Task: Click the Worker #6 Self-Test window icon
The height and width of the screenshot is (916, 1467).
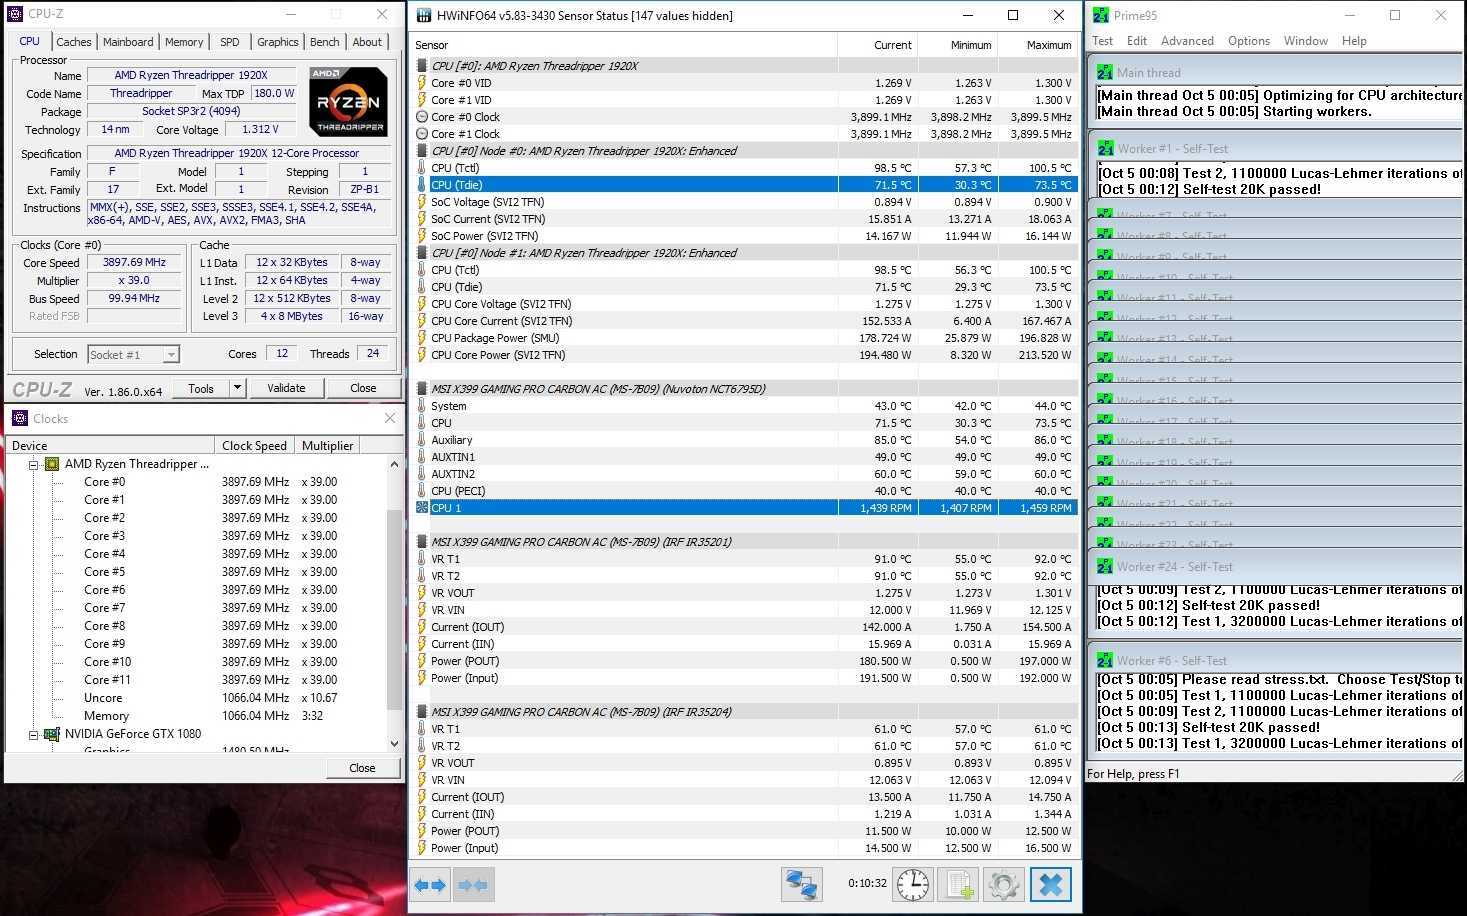Action: [1104, 660]
